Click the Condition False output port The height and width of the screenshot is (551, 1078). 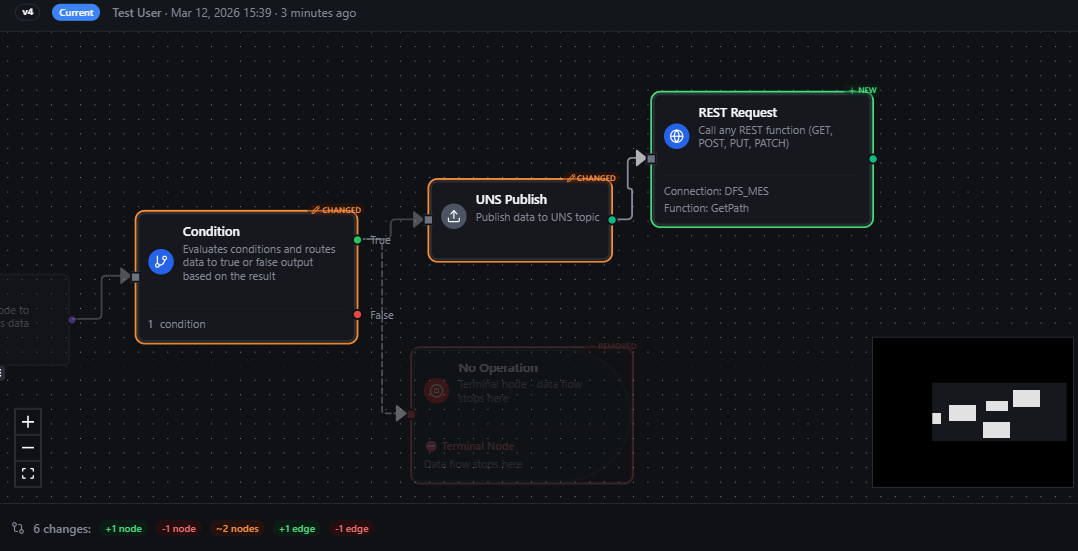coord(358,314)
